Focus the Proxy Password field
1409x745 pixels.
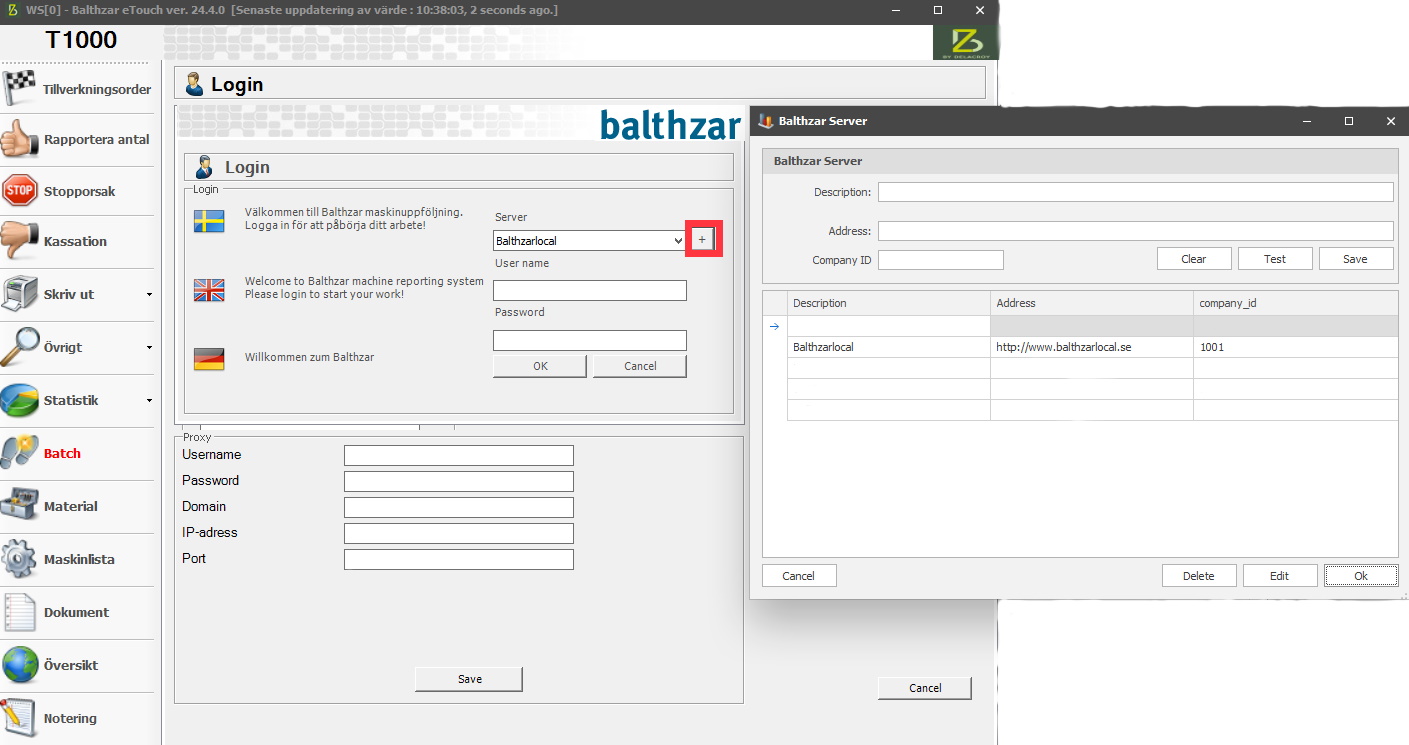459,481
